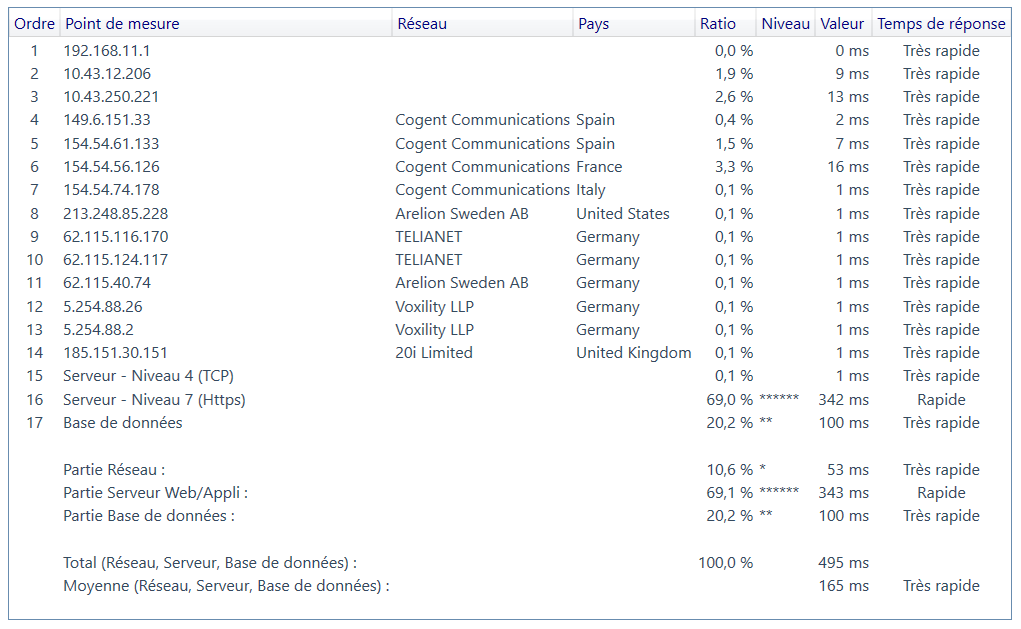Select the Moyenne (Réseau, Serveur, Base de données) line
The image size is (1021, 629).
coord(510,586)
